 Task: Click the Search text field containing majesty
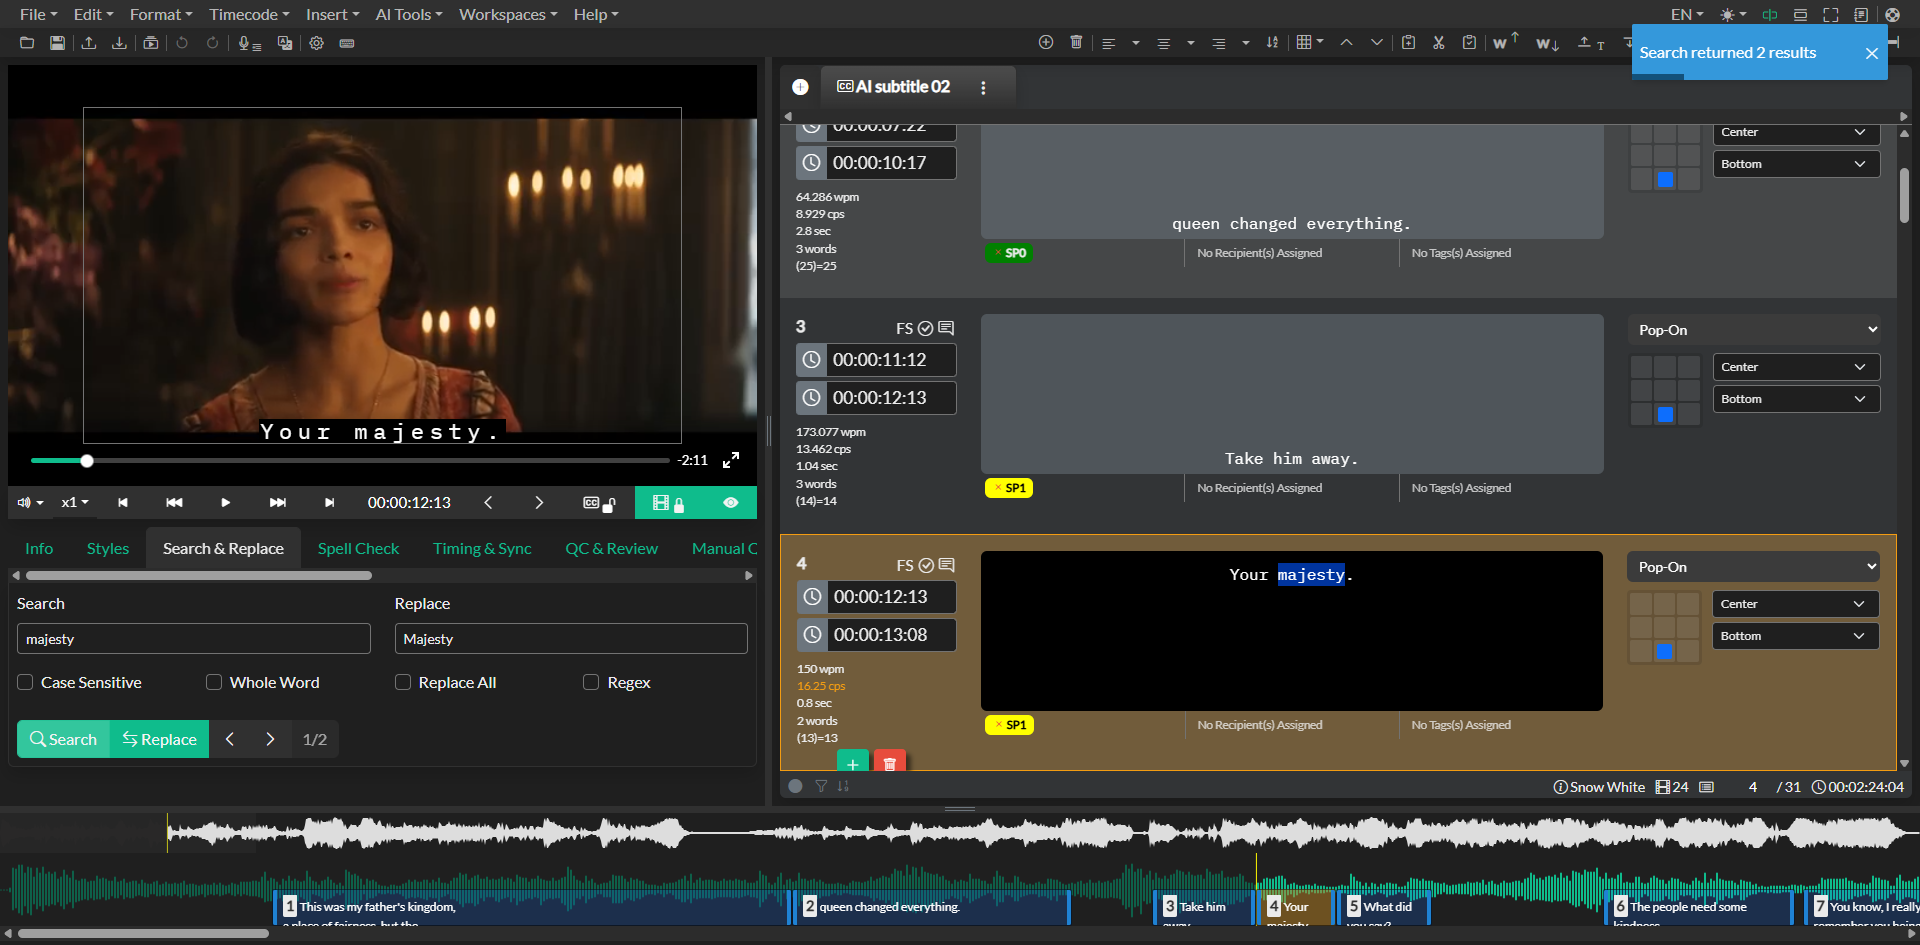pos(194,639)
